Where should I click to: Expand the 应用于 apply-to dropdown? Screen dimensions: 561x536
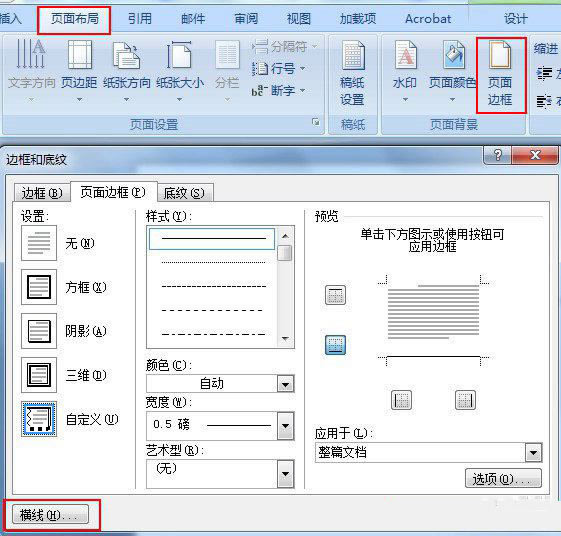(533, 453)
